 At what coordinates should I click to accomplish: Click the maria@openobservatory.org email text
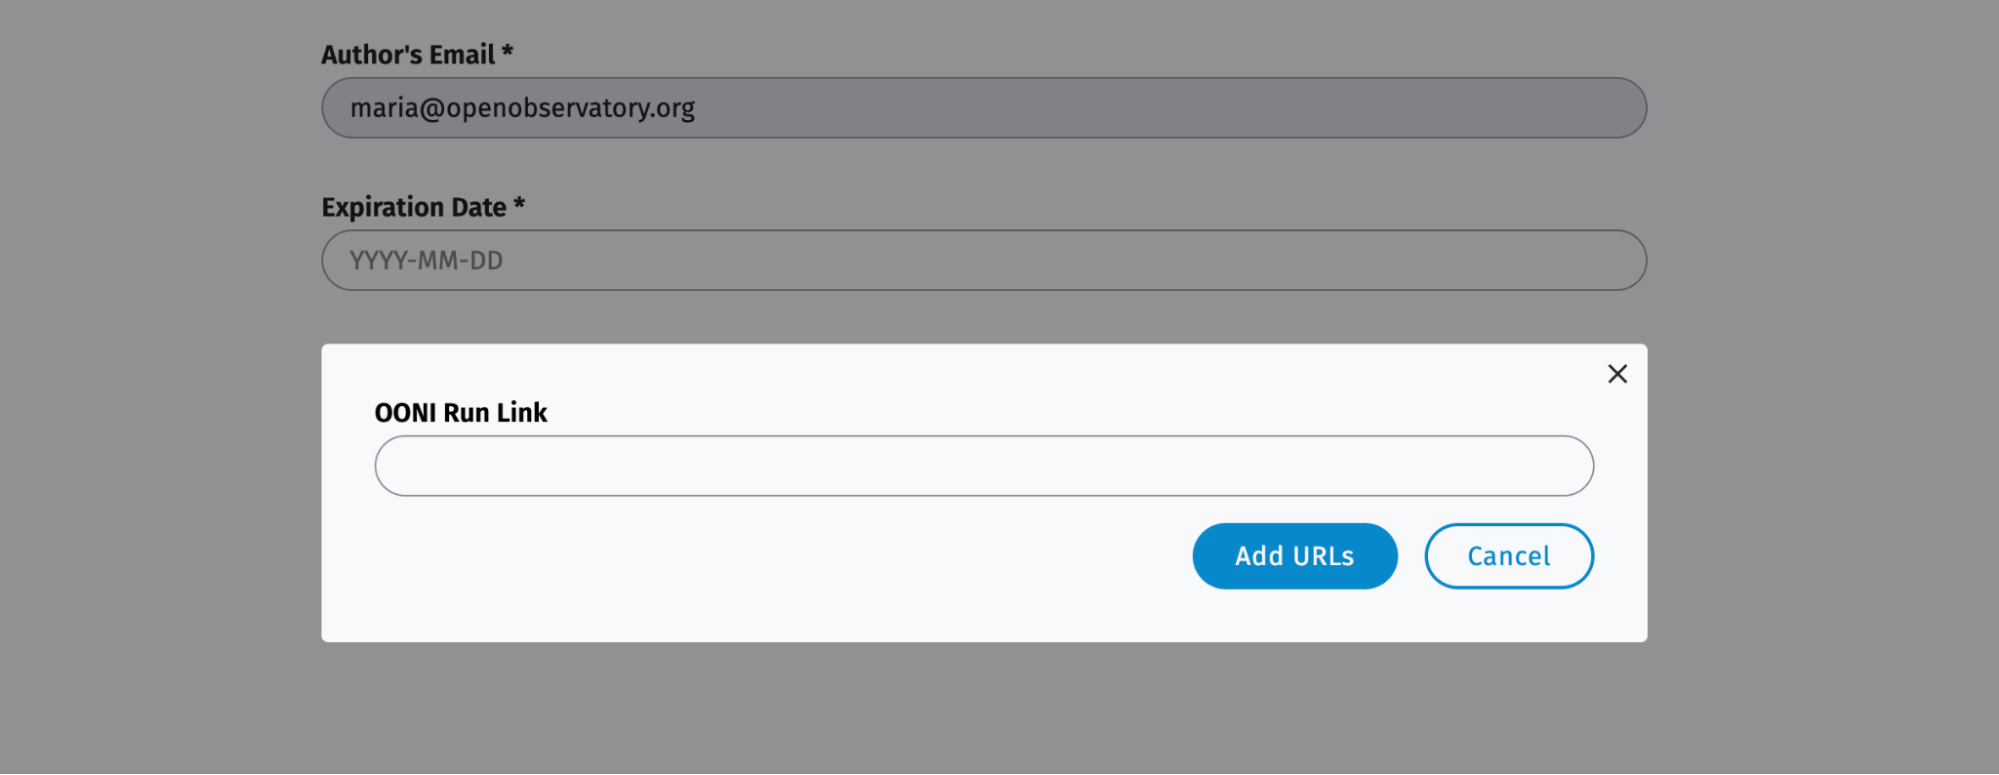click(522, 108)
